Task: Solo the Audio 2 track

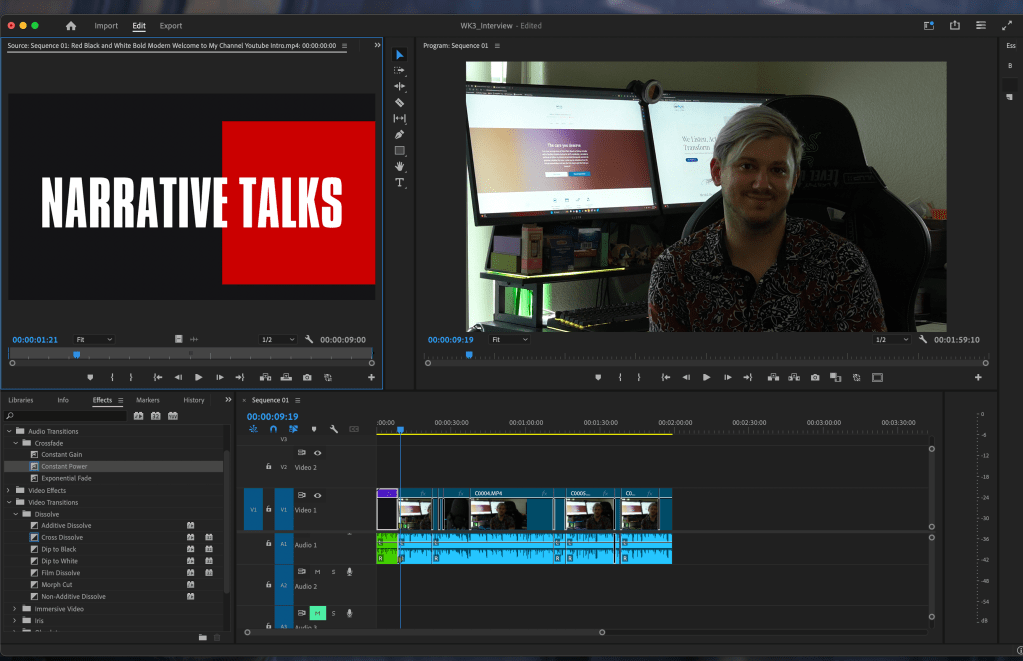Action: click(x=333, y=572)
